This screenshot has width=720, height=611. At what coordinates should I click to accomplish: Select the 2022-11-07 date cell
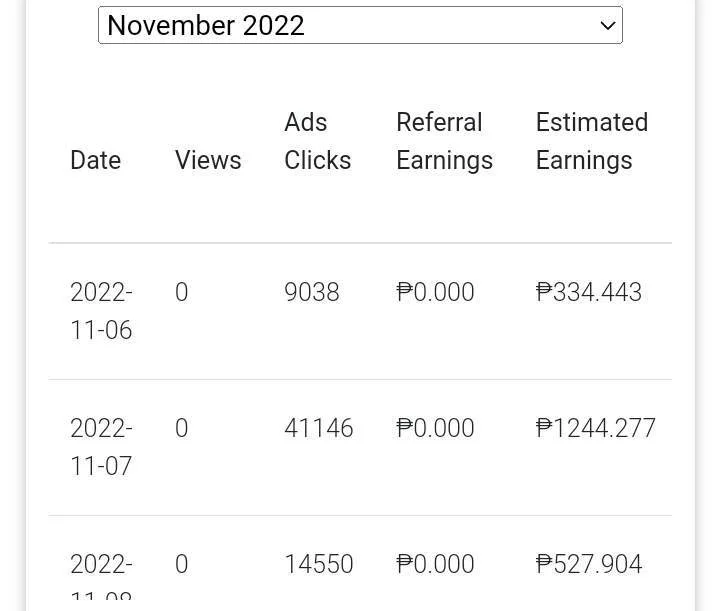[x=101, y=447]
